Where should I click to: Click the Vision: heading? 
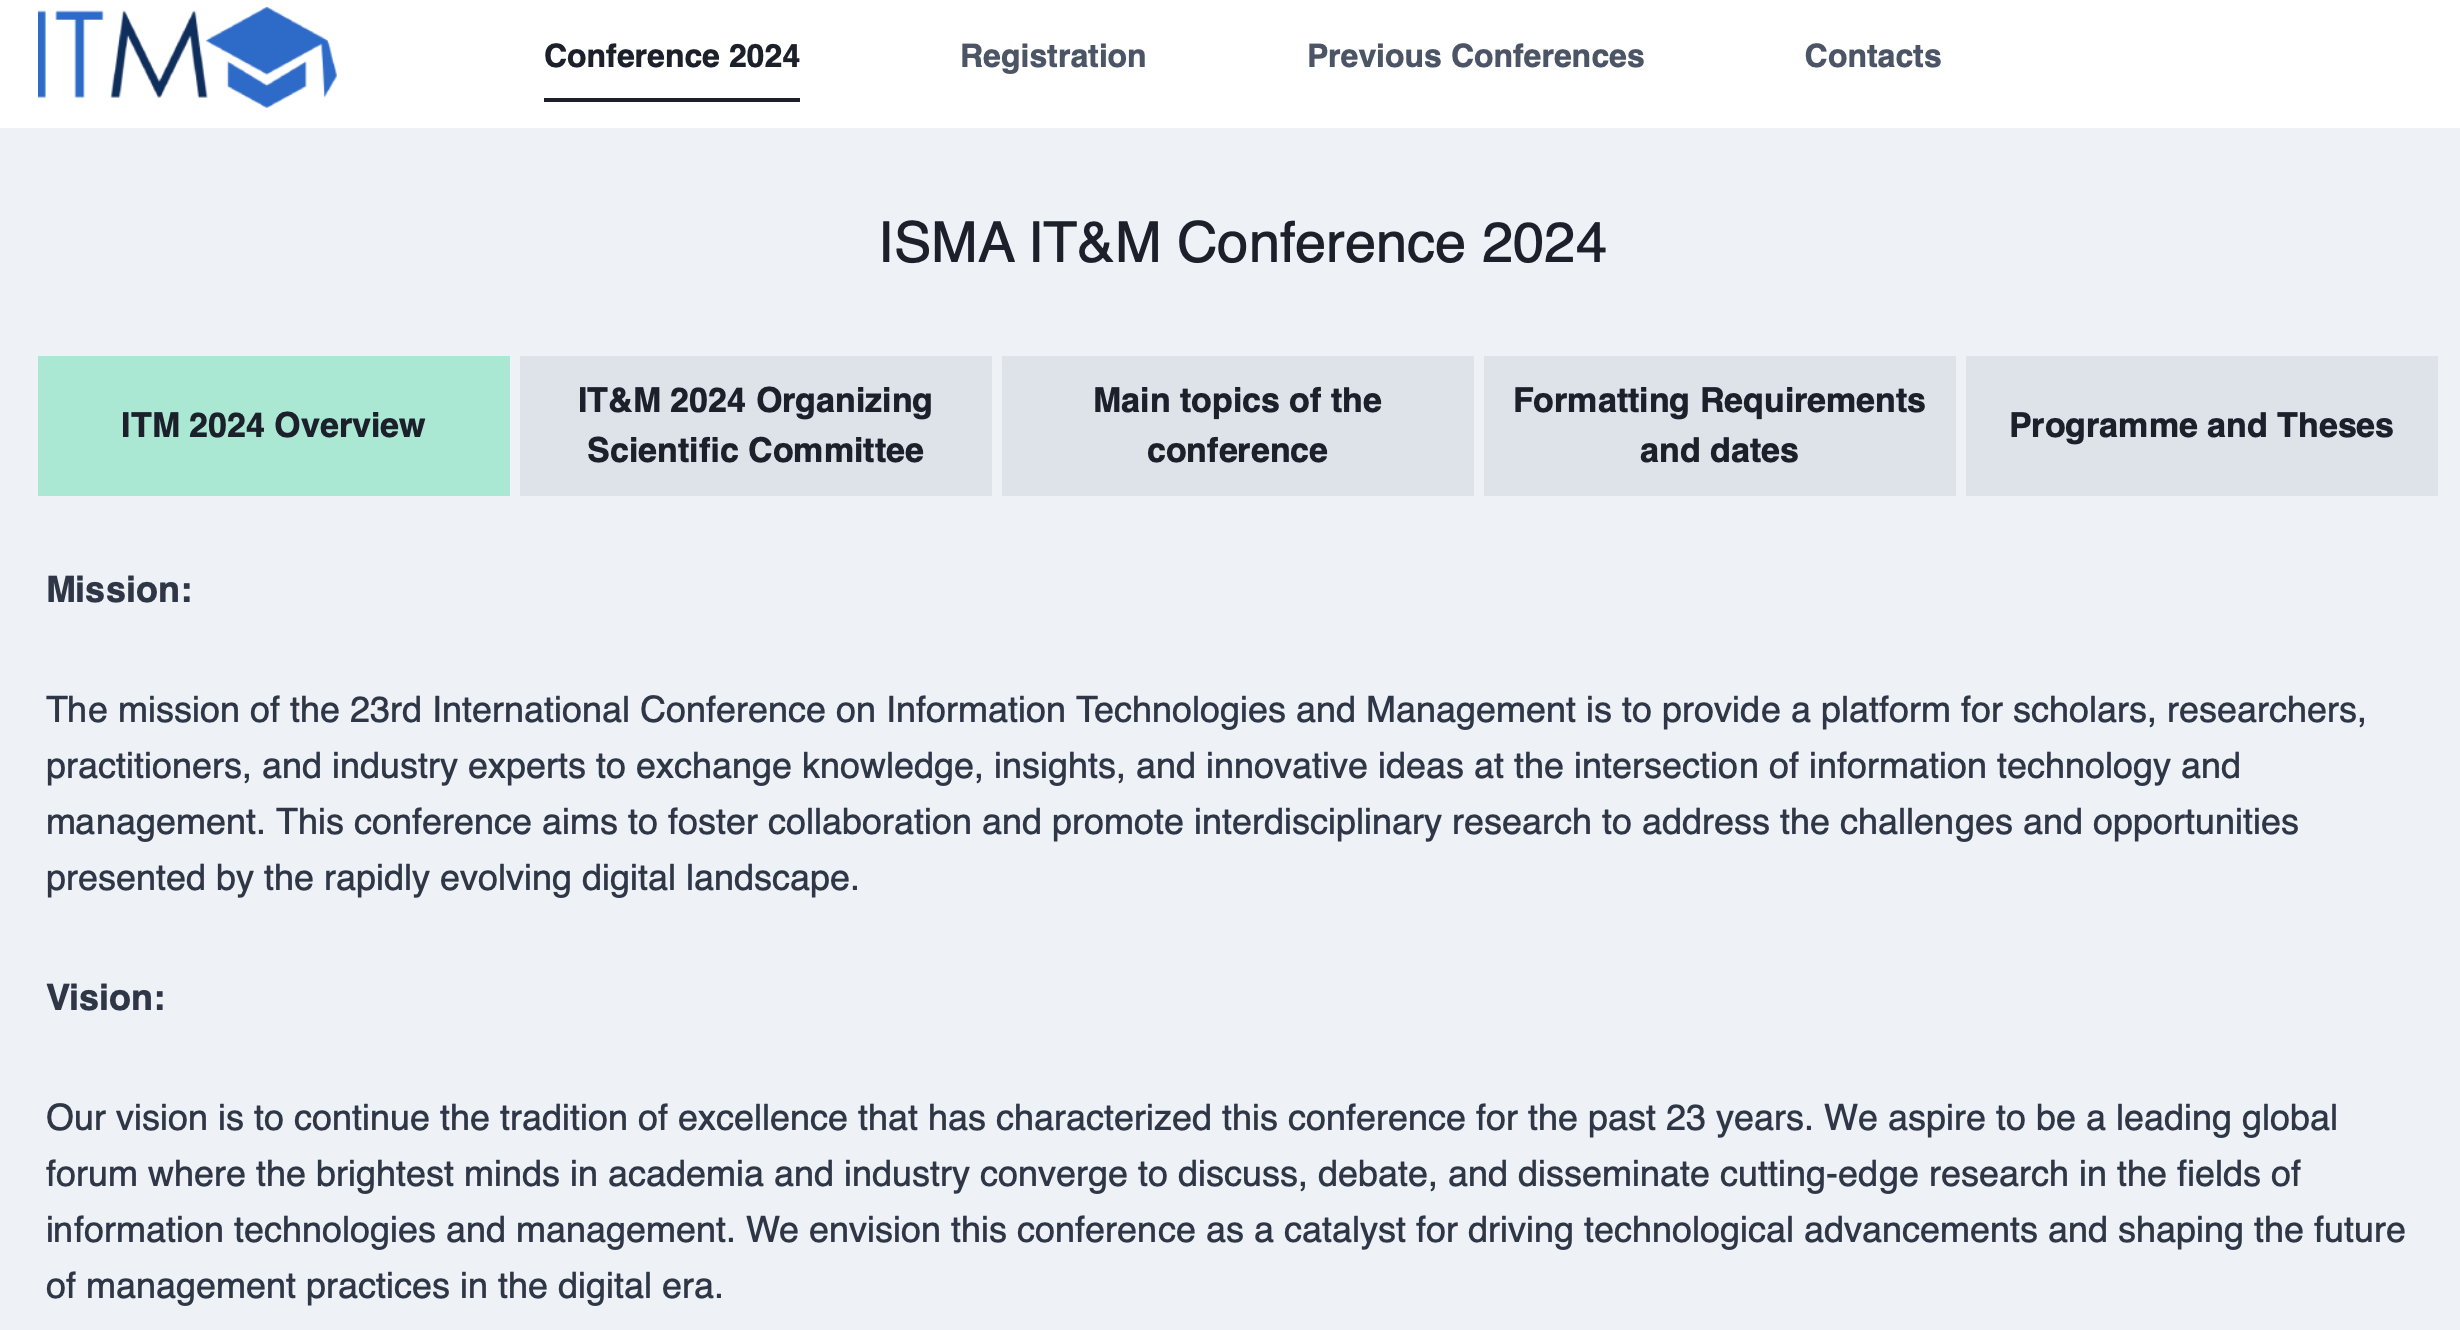point(106,998)
